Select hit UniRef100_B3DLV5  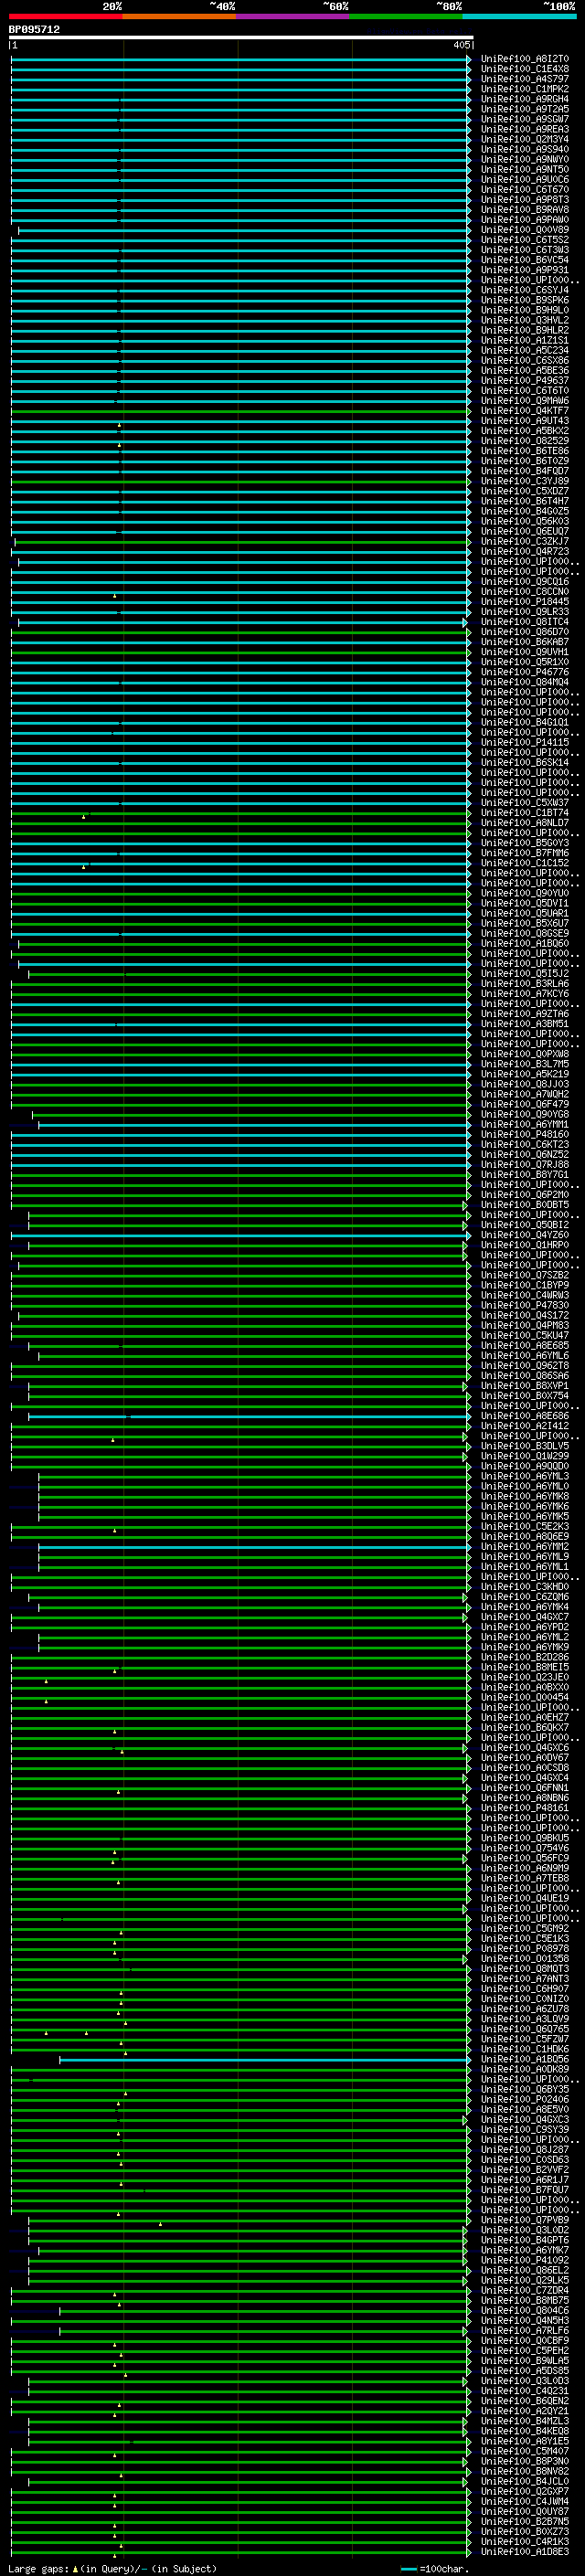525,1445
